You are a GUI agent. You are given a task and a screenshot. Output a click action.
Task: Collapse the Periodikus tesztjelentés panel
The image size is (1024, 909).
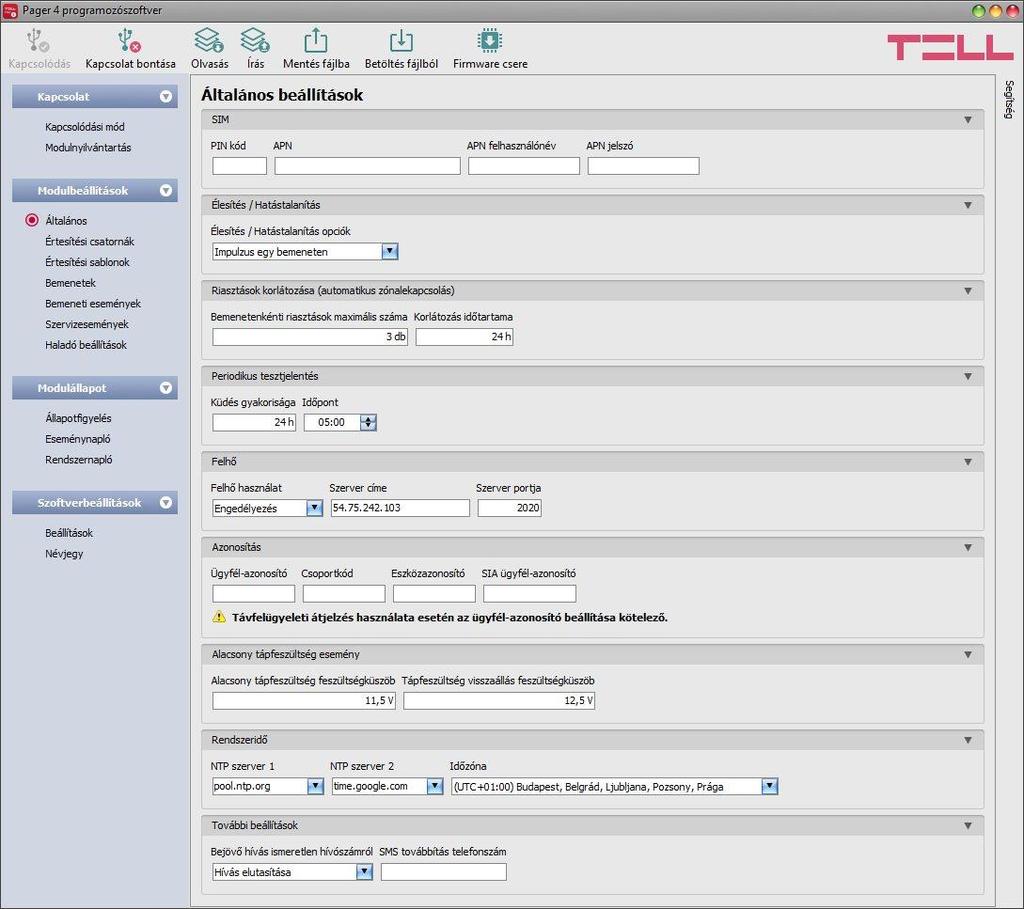968,377
